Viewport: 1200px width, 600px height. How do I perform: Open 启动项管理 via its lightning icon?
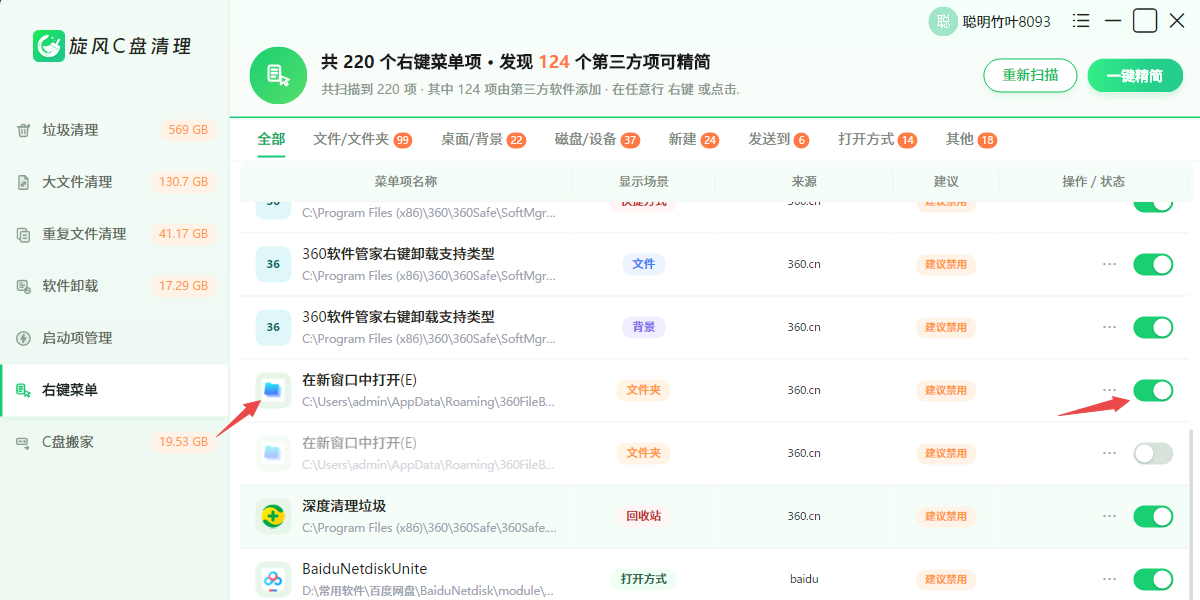(x=23, y=338)
